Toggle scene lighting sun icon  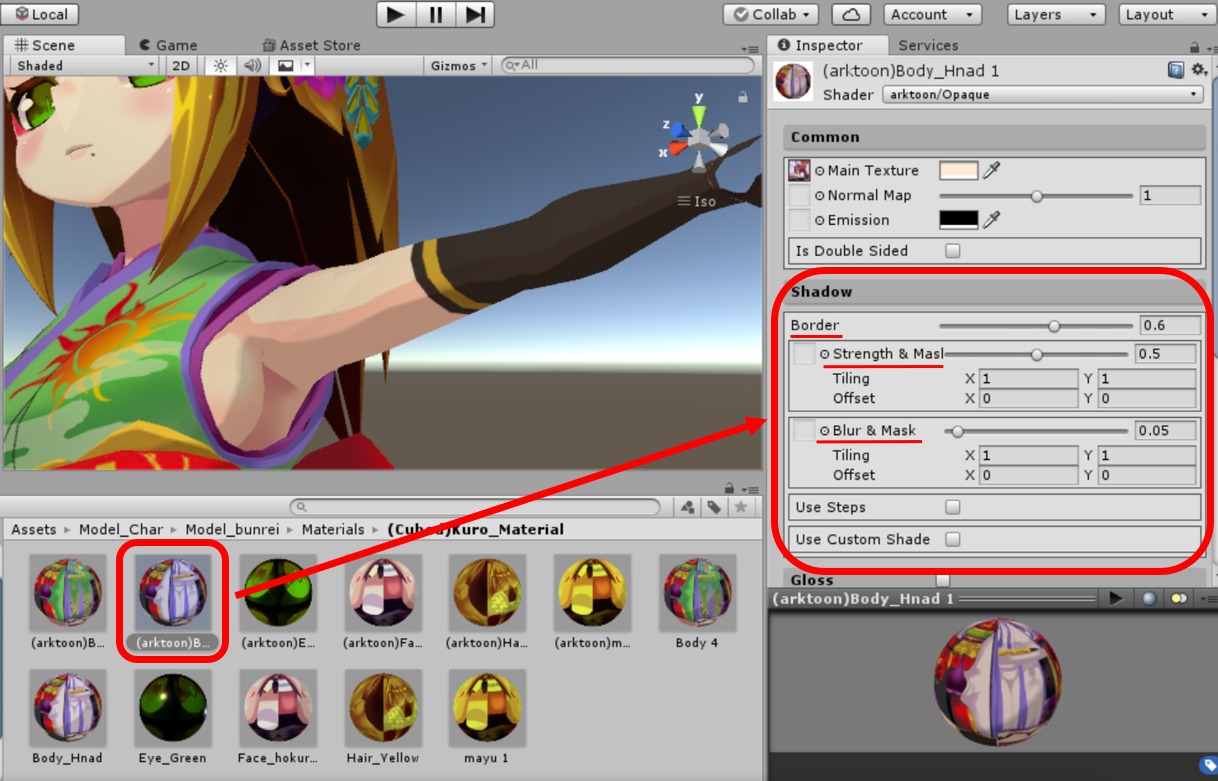220,66
